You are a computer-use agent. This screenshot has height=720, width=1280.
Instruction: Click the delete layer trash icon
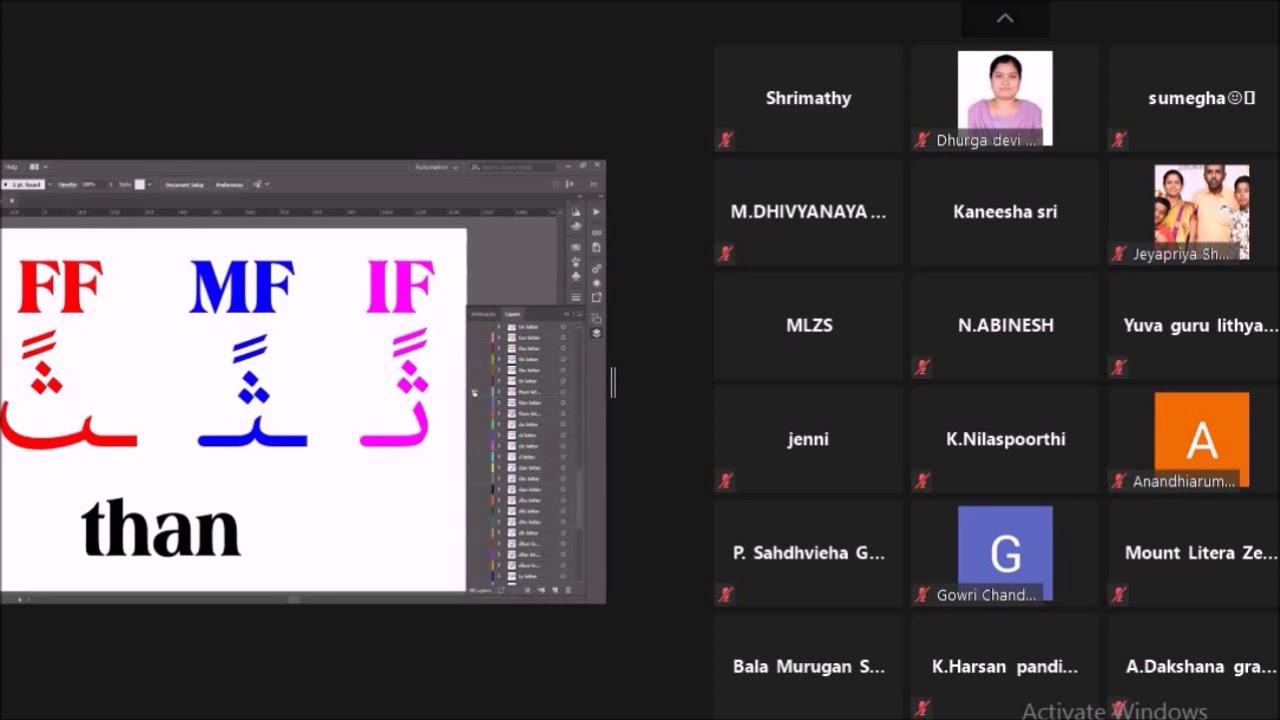[568, 590]
